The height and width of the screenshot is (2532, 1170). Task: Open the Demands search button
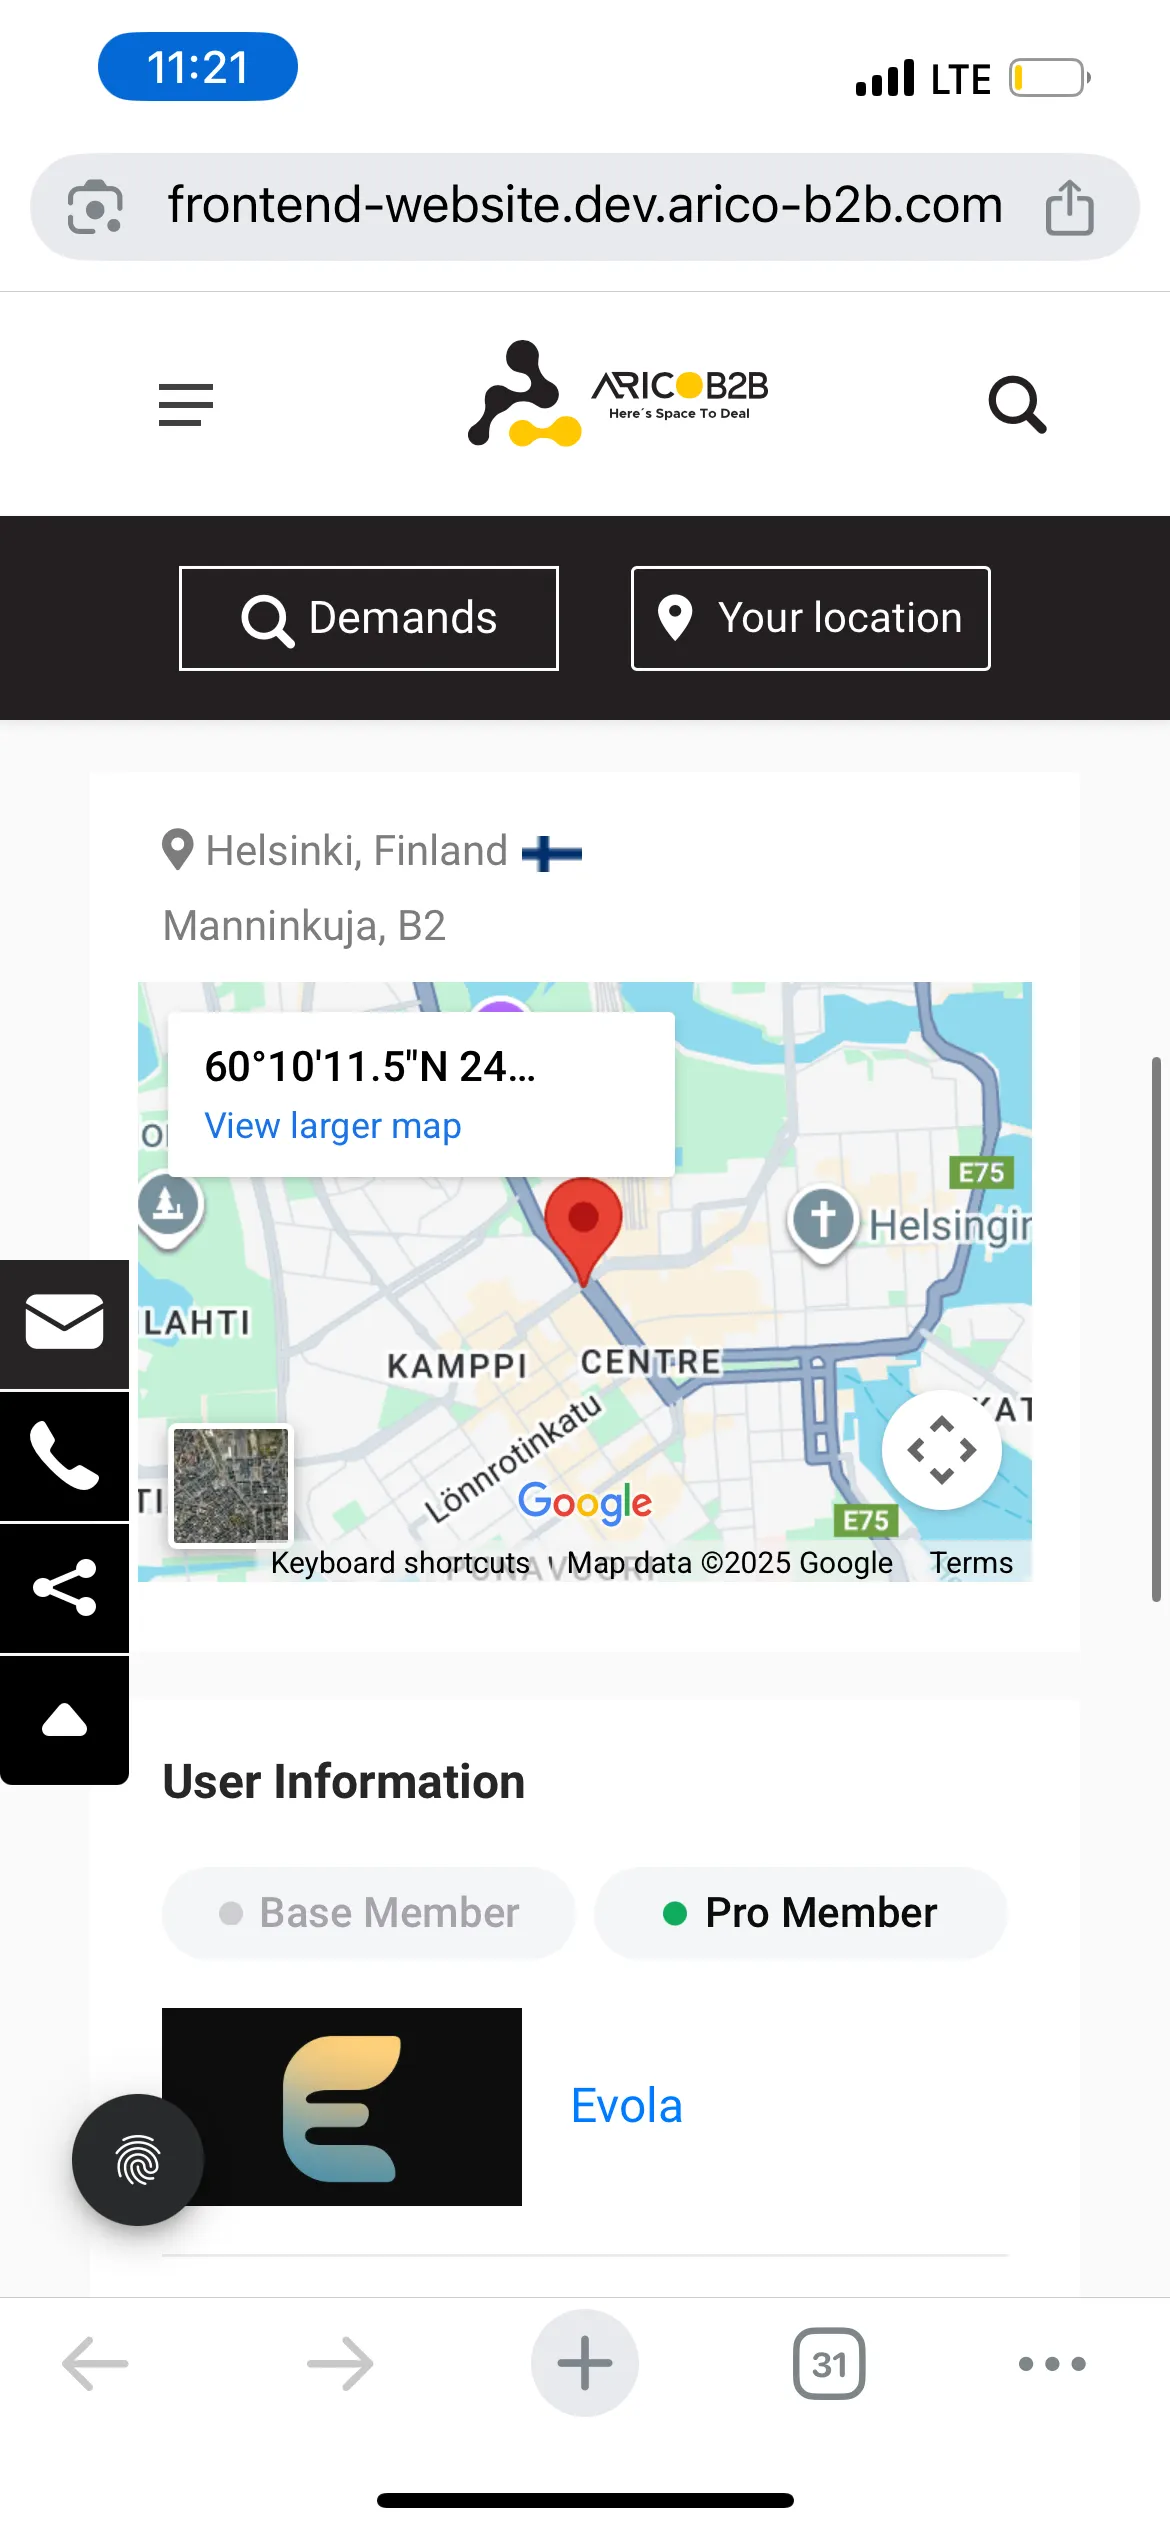tap(369, 618)
